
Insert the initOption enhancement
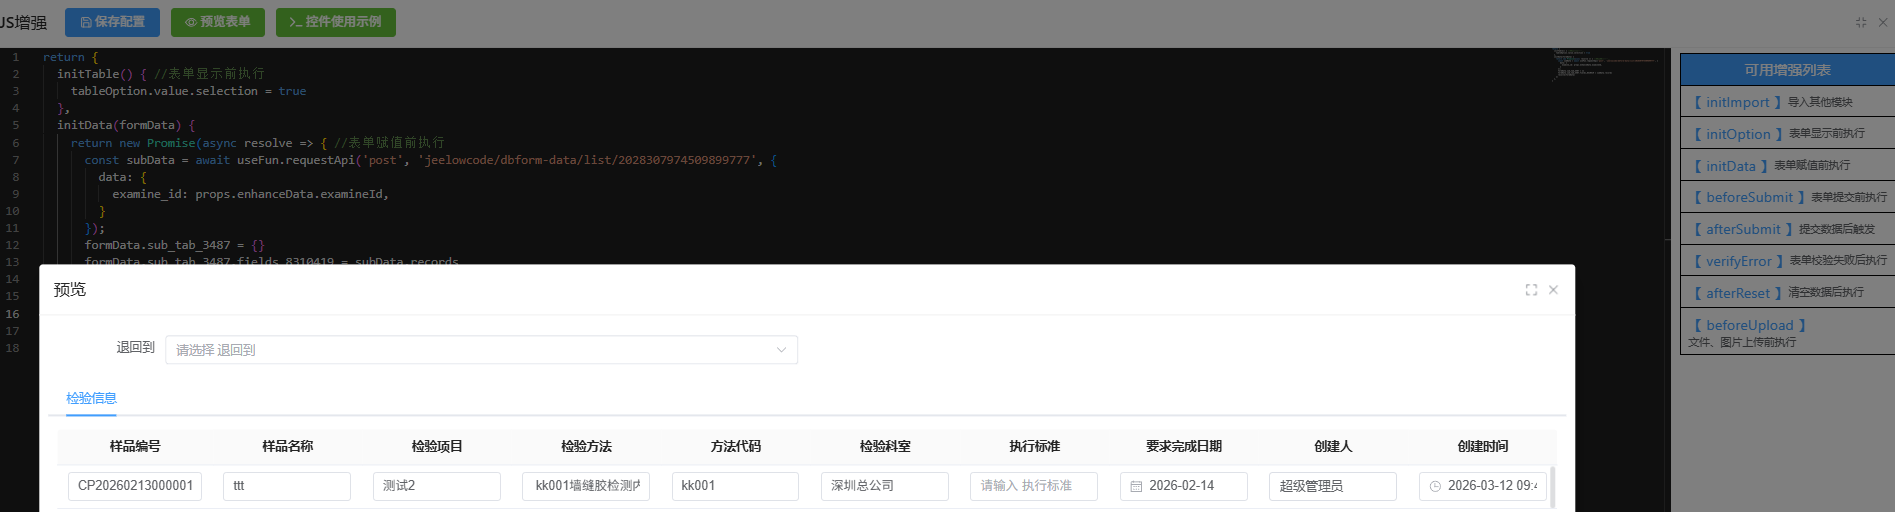1738,134
